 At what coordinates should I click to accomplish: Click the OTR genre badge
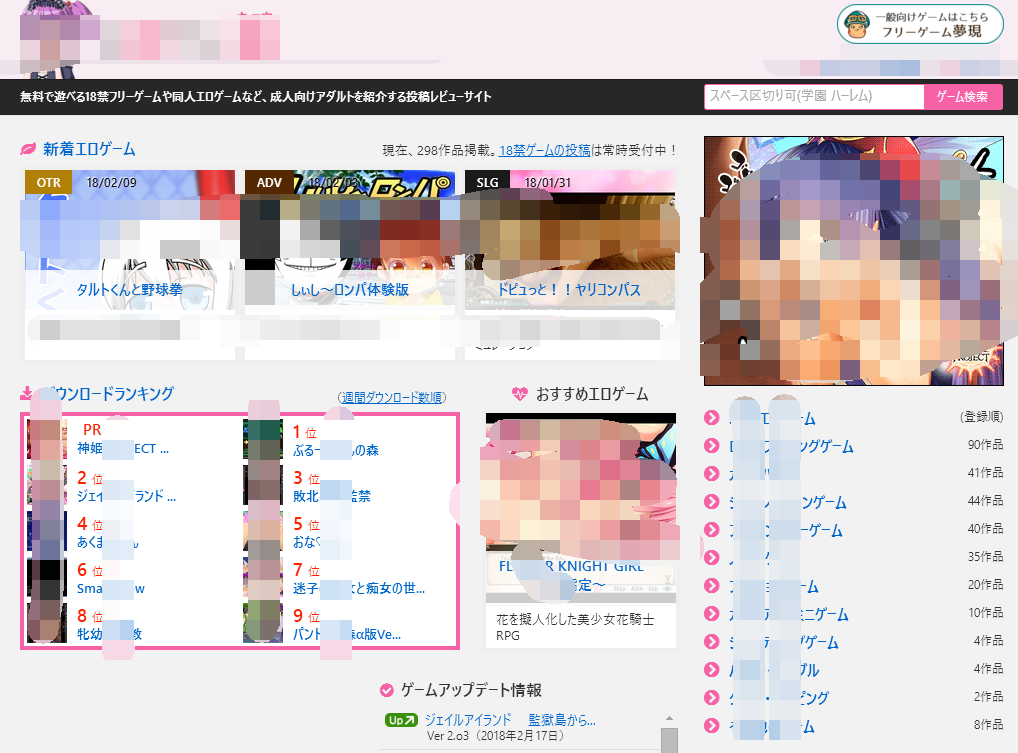click(49, 182)
